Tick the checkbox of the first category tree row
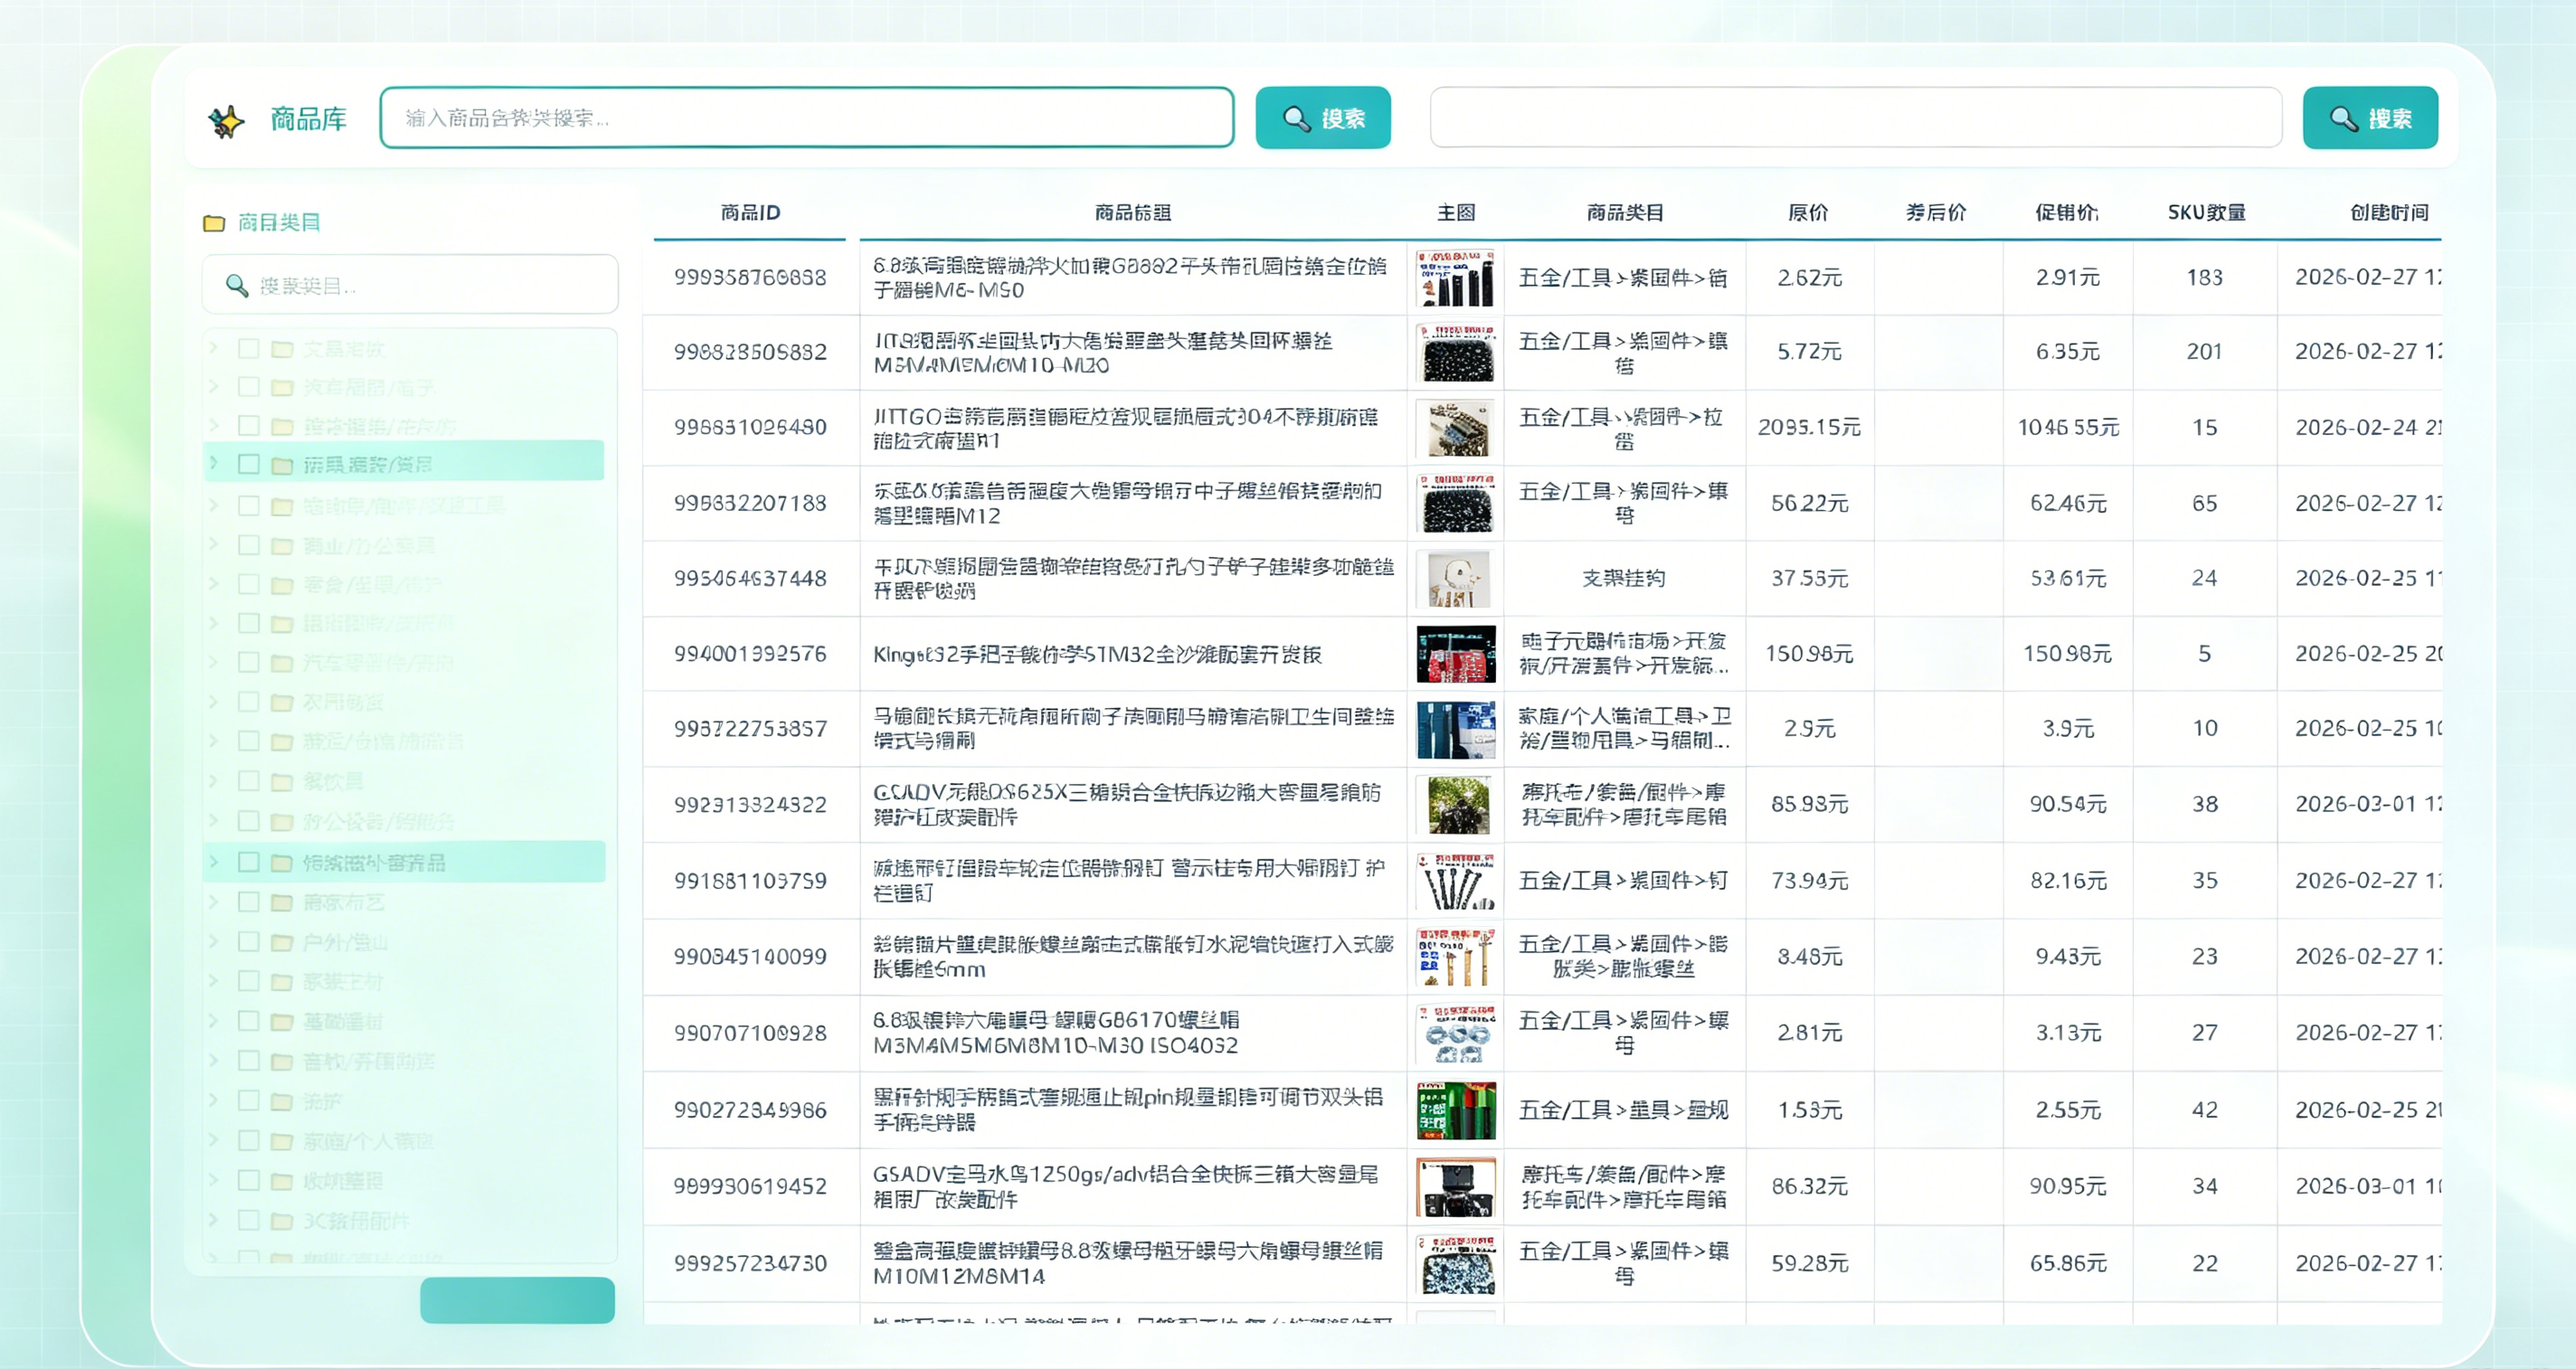This screenshot has height=1369, width=2576. click(x=249, y=348)
